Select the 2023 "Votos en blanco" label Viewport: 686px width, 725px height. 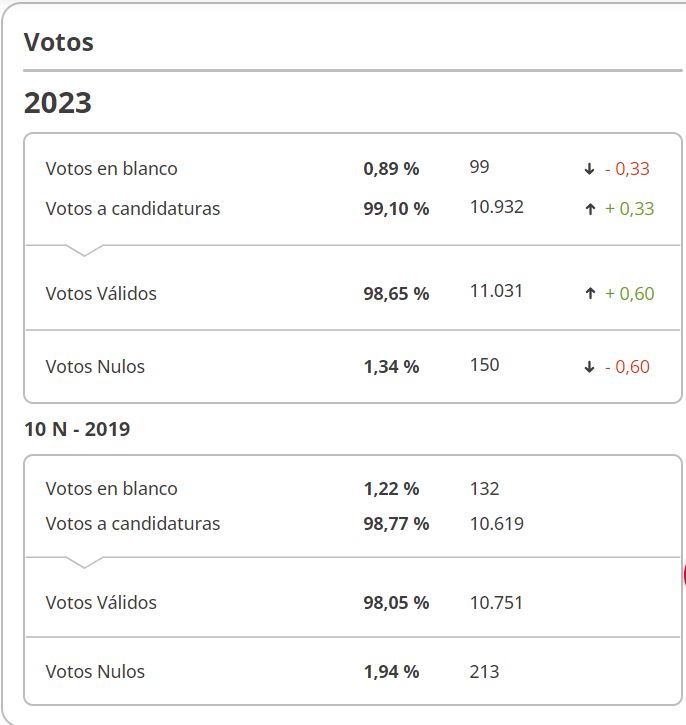tap(111, 169)
